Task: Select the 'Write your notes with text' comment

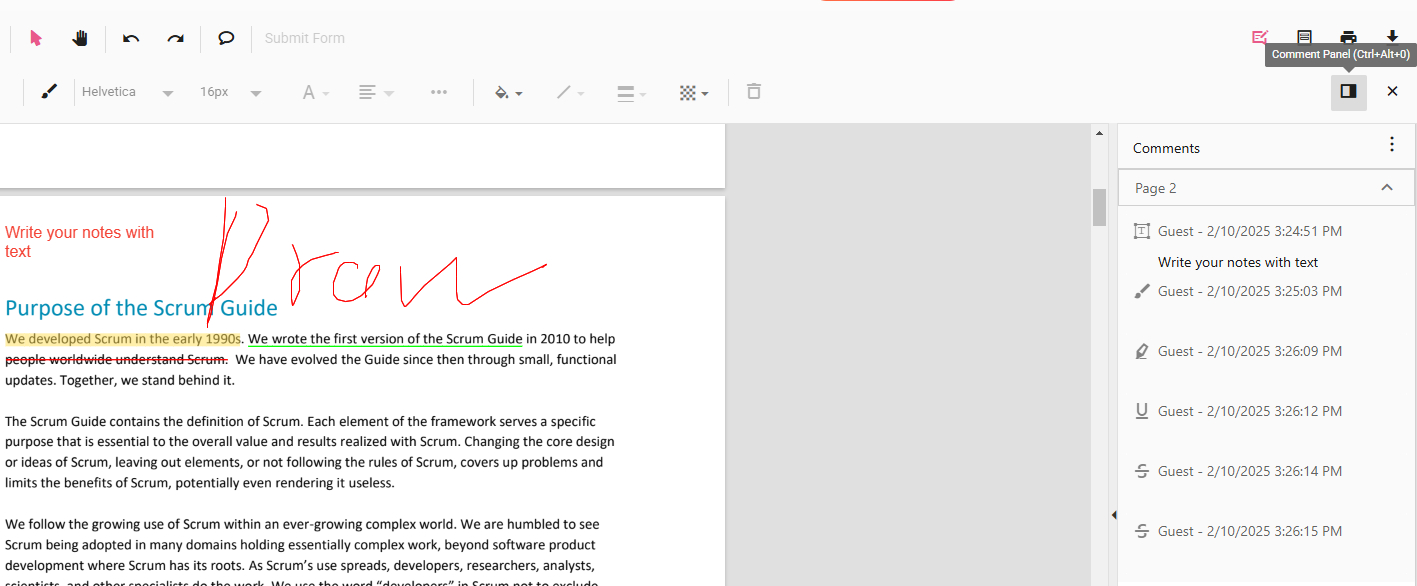Action: pyautogui.click(x=1238, y=262)
